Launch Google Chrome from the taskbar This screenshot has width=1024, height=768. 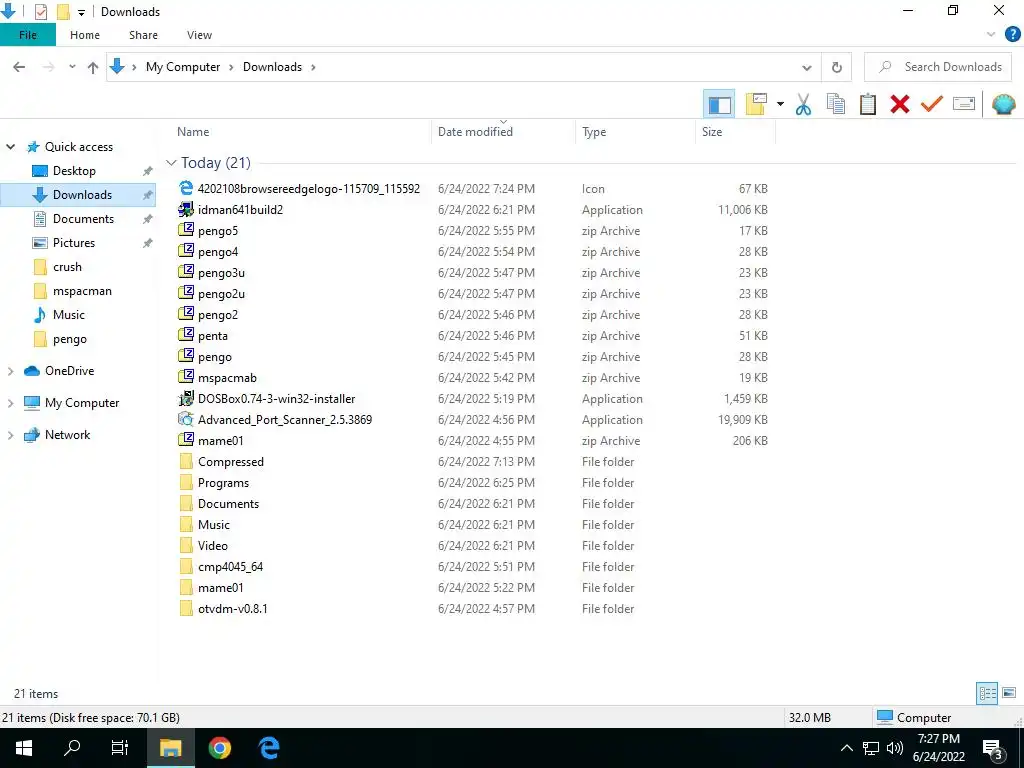click(219, 748)
